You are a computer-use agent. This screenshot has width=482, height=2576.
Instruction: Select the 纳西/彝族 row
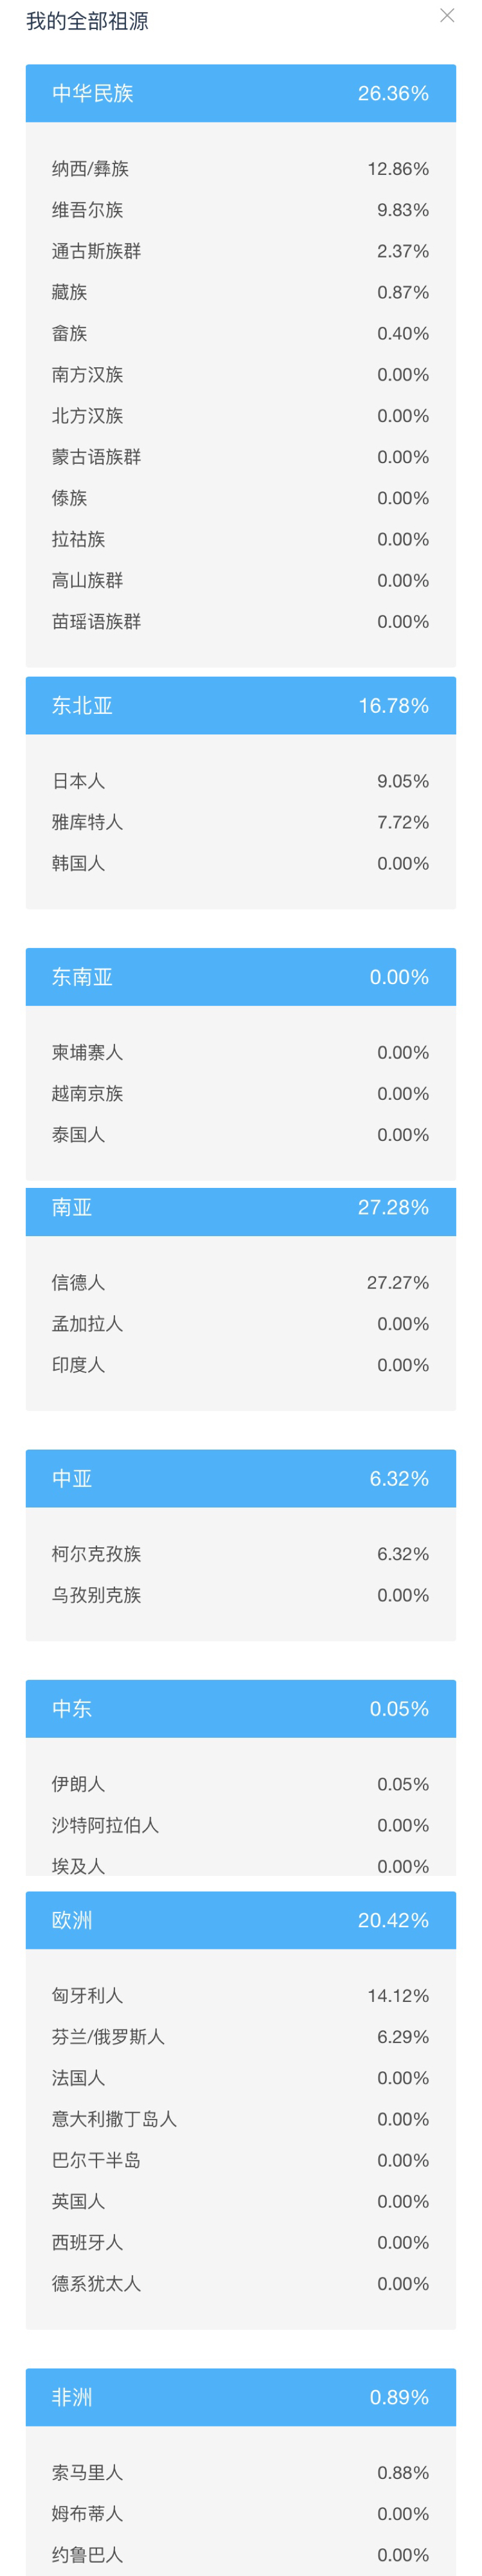(241, 169)
